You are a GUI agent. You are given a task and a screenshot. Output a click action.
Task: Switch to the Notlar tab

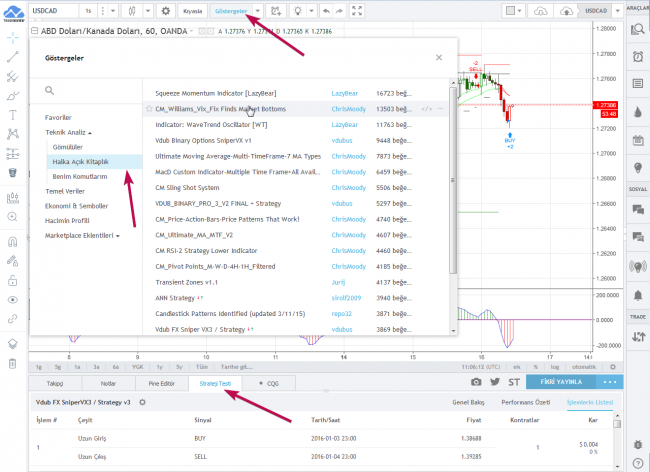tap(108, 384)
